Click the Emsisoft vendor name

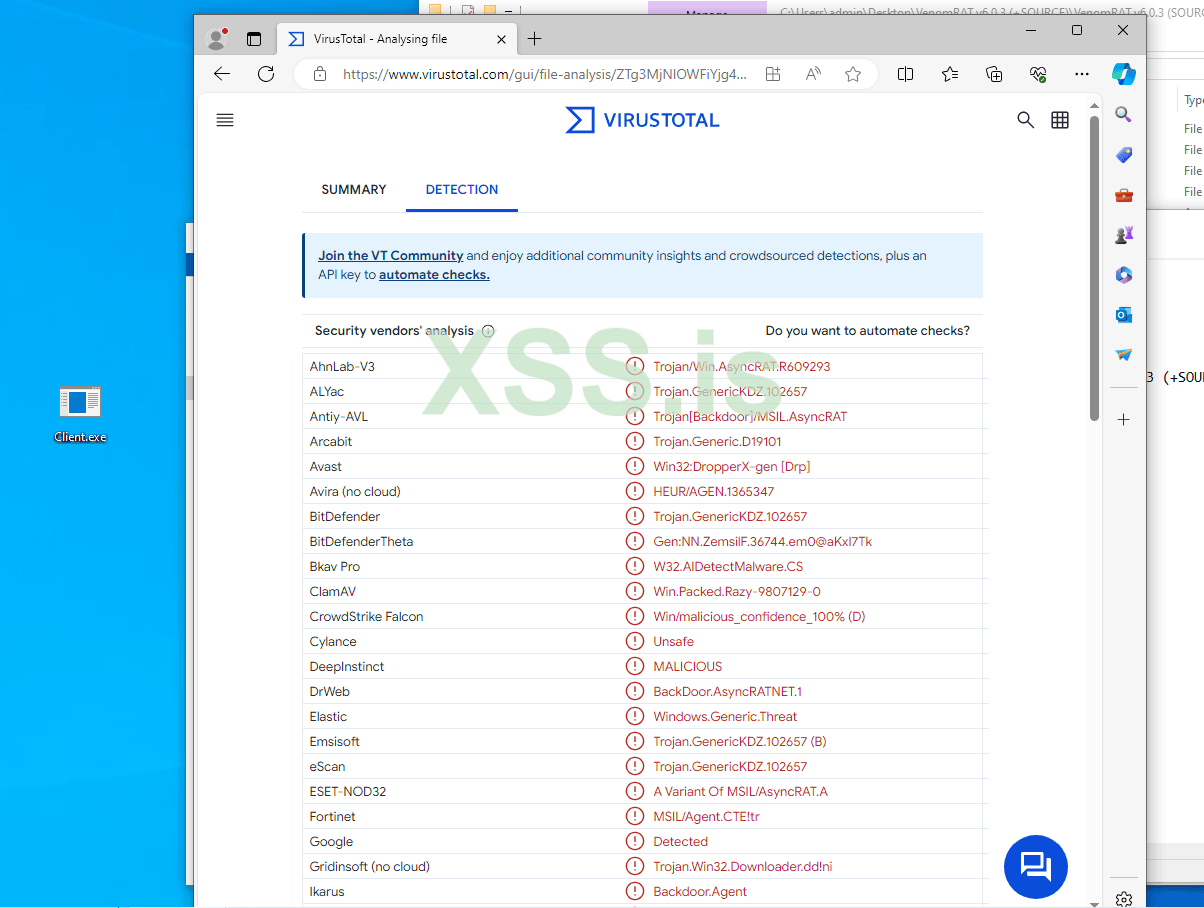pos(334,742)
